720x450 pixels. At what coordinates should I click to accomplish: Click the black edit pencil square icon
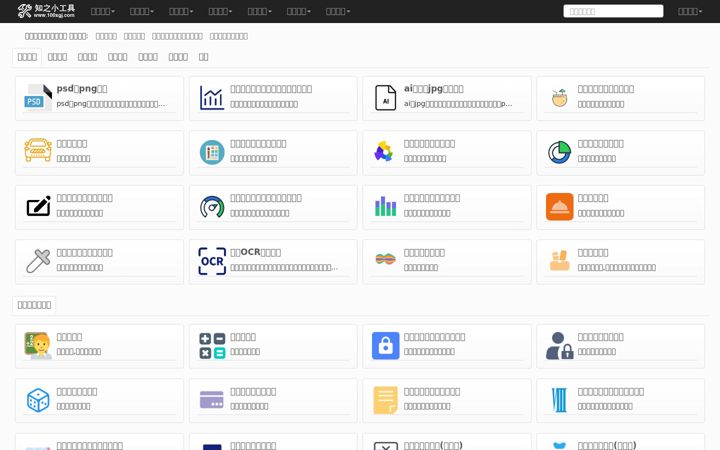(39, 206)
